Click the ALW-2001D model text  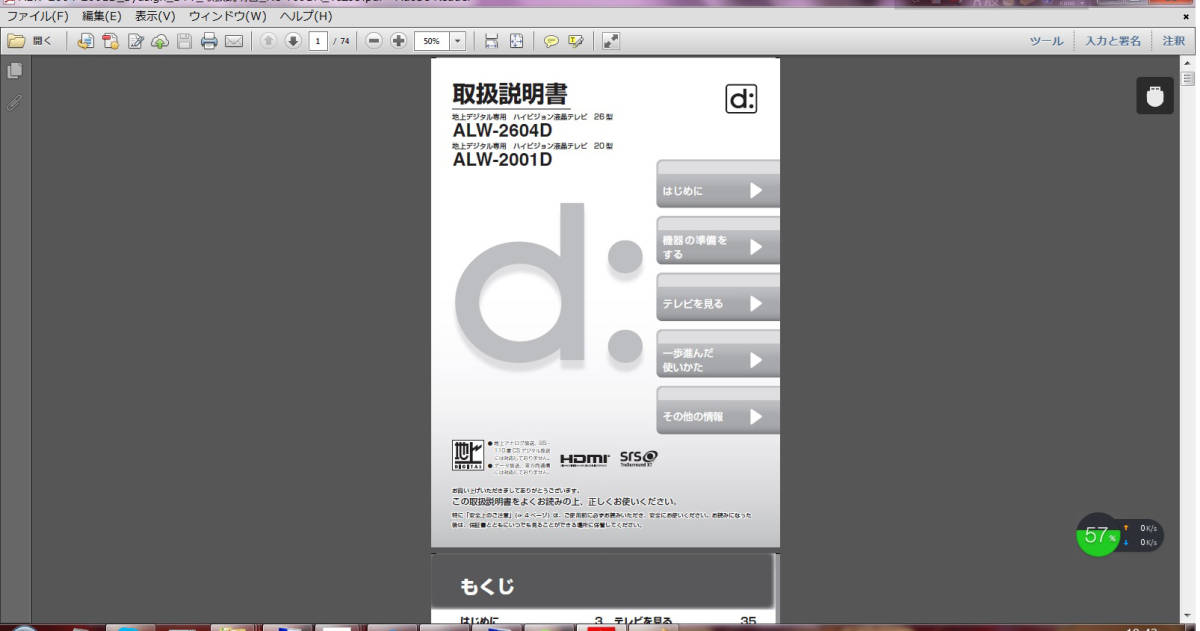(502, 160)
